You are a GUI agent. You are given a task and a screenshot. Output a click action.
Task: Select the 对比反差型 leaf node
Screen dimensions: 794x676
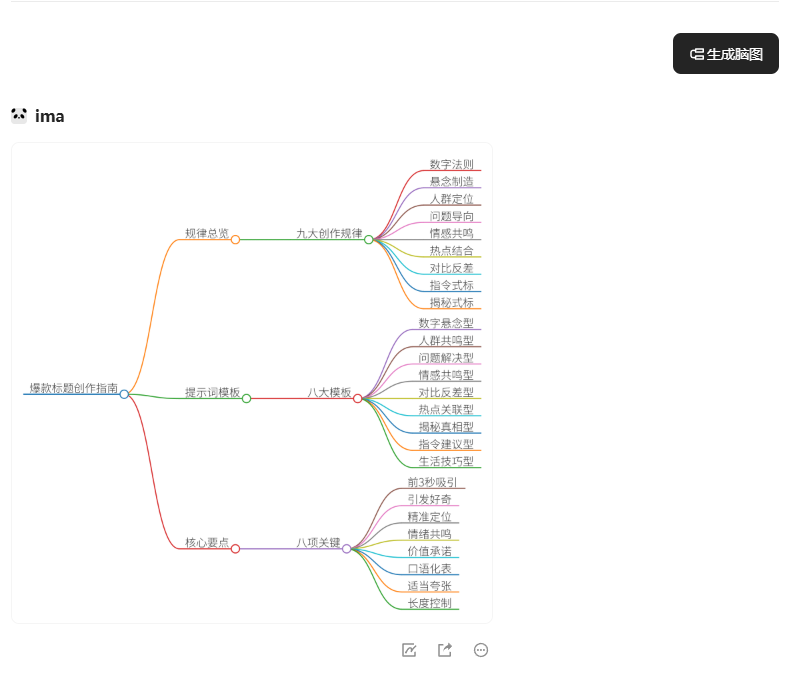(x=446, y=392)
